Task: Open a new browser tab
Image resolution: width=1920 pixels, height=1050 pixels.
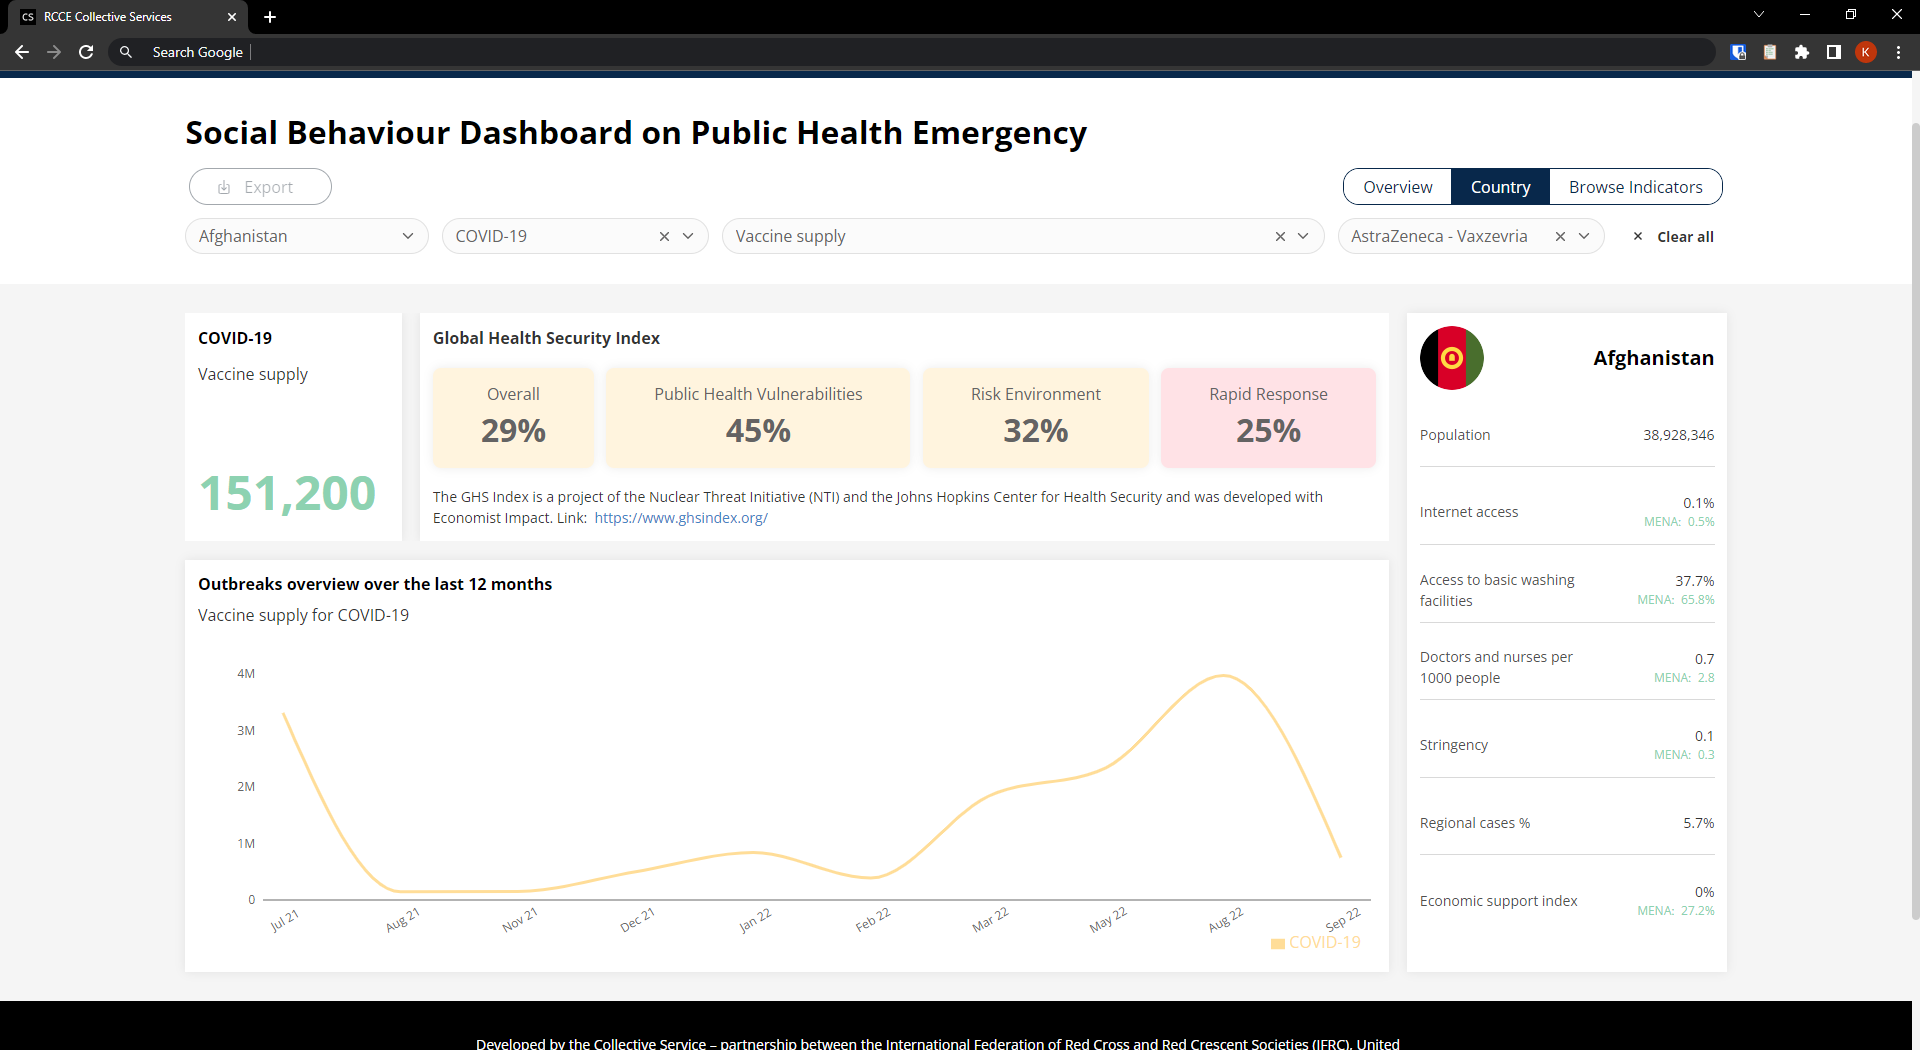Action: [270, 17]
